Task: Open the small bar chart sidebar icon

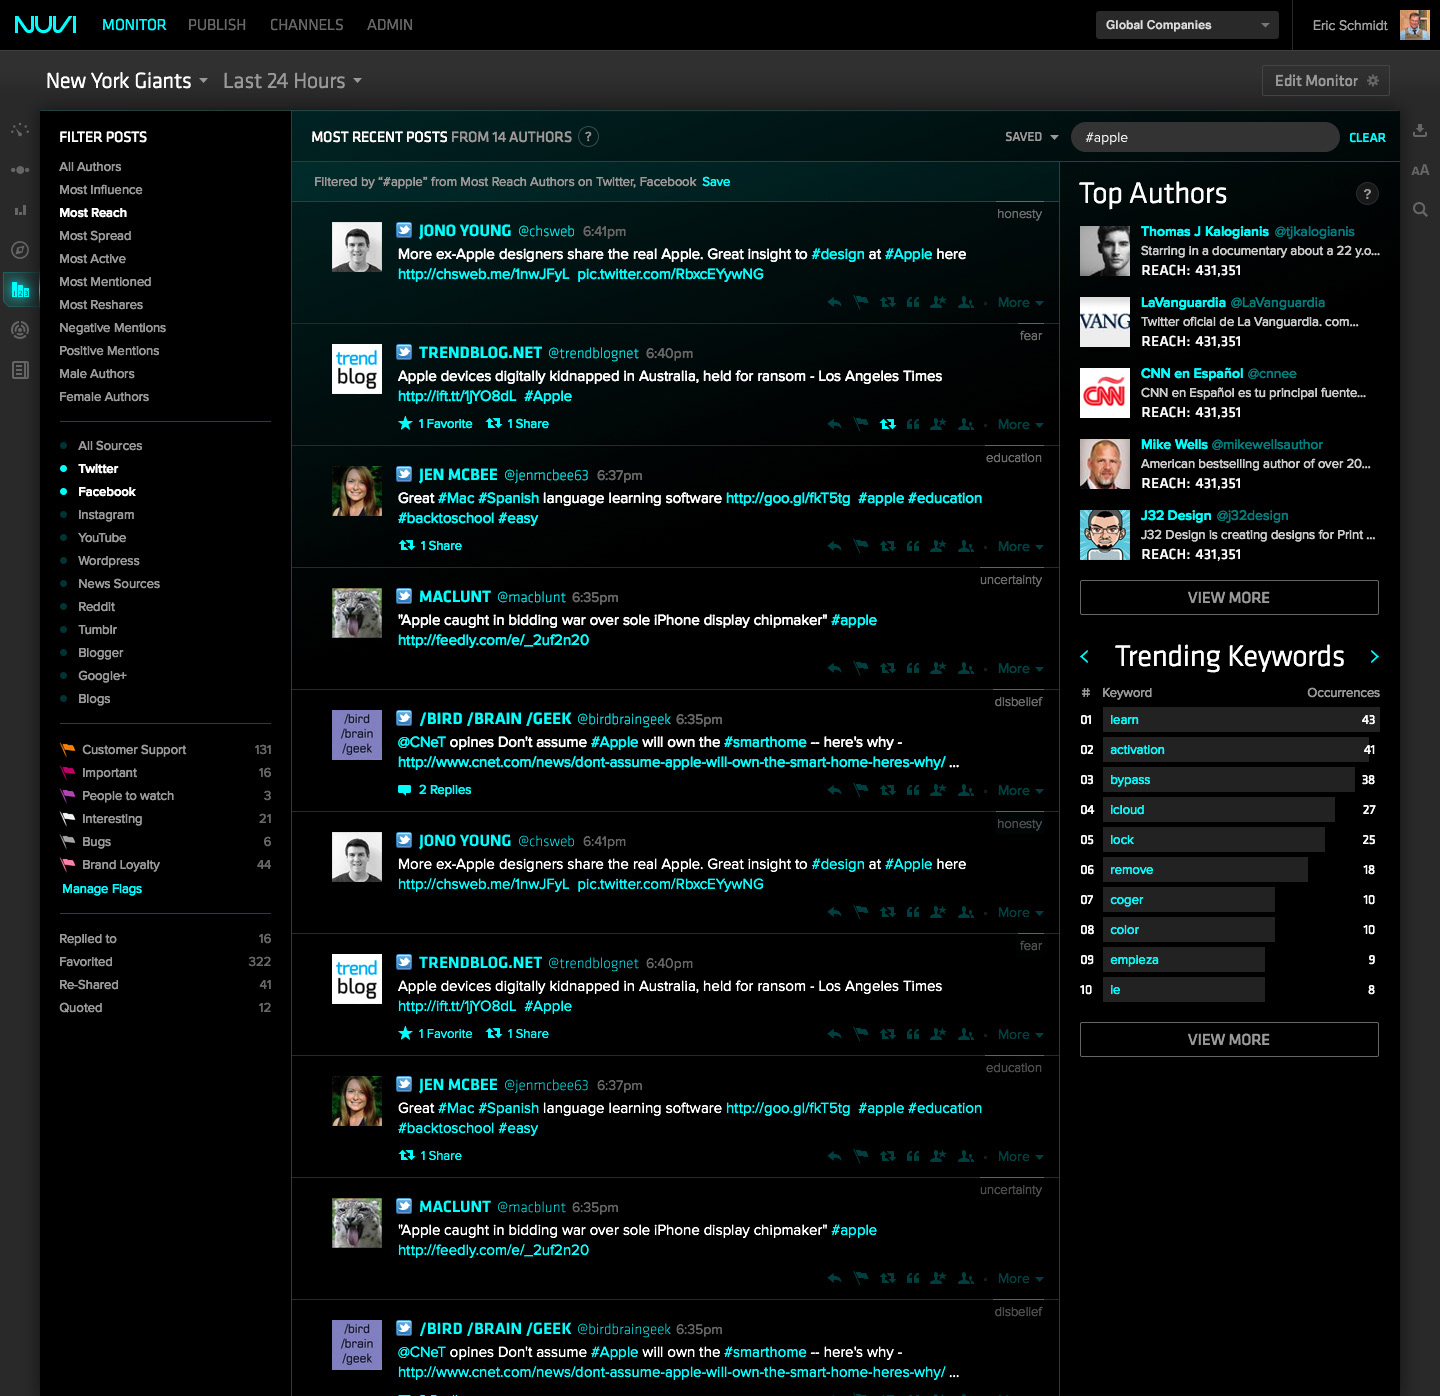Action: pyautogui.click(x=20, y=210)
